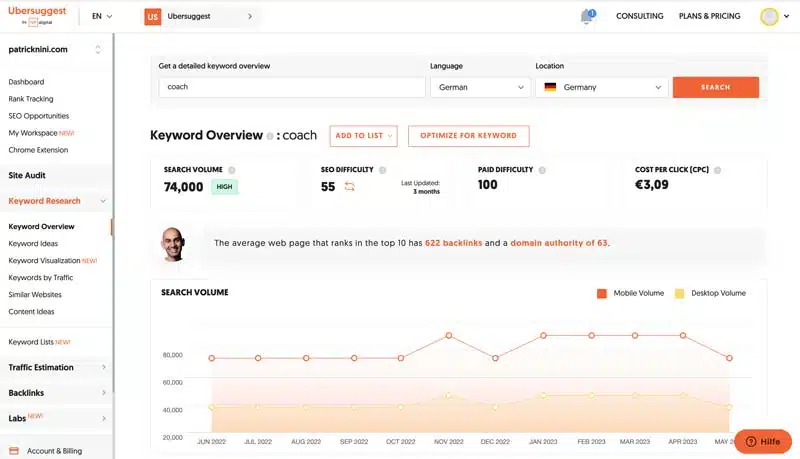
Task: Click the €3,09 CPC value
Action: 652,185
